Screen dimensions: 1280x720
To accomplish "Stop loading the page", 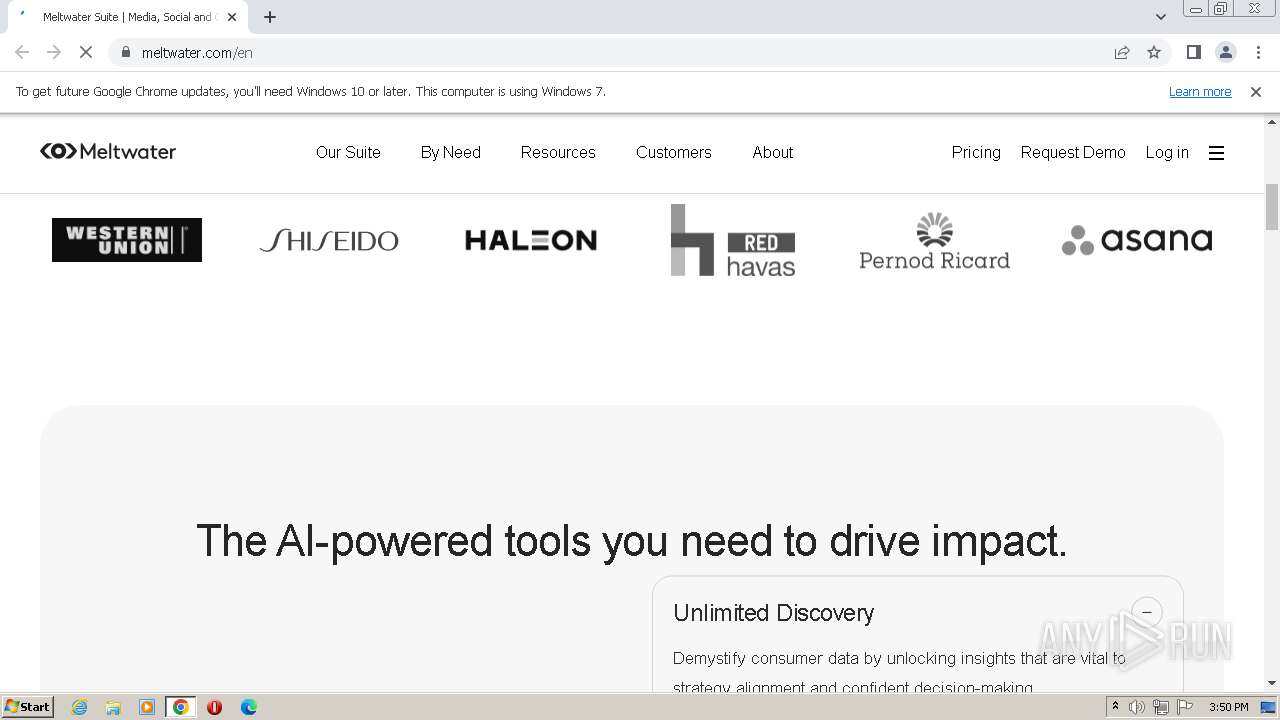I will (86, 52).
